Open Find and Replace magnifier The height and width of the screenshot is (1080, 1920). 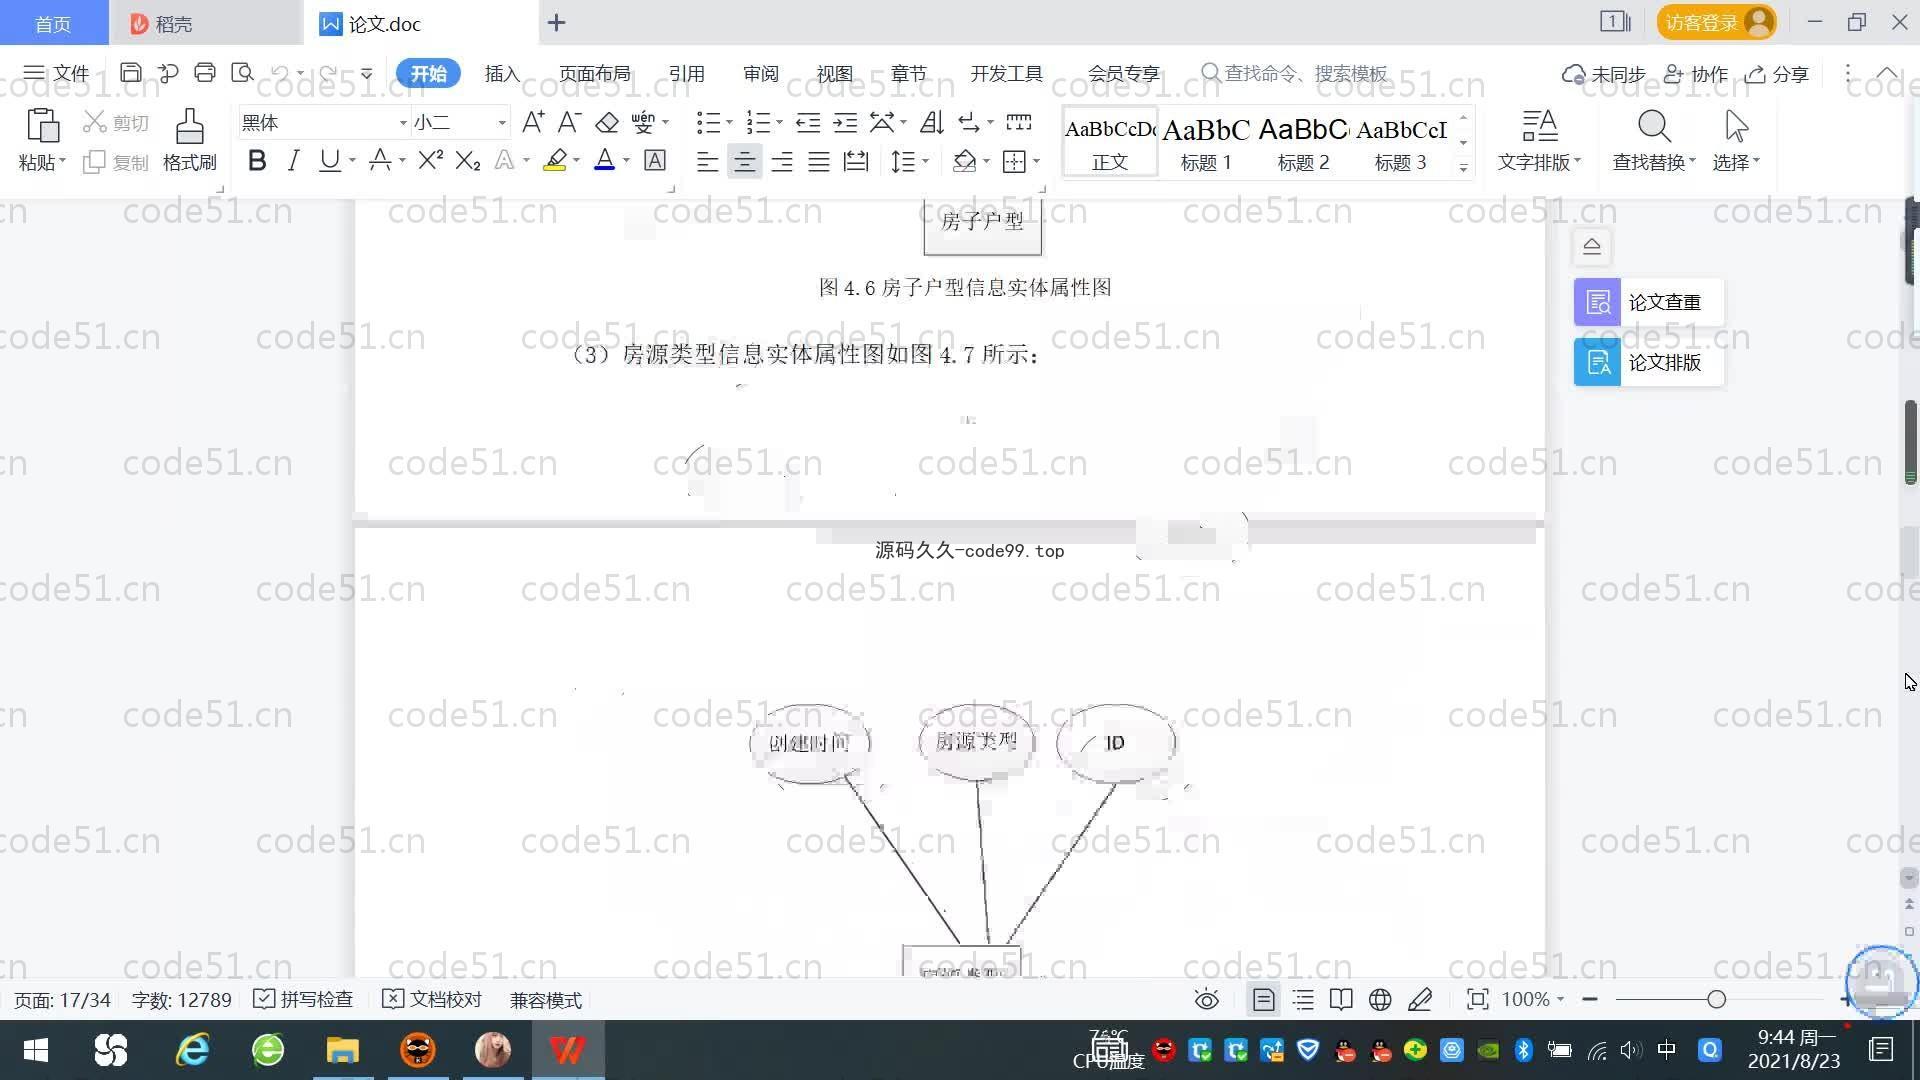pos(1654,127)
